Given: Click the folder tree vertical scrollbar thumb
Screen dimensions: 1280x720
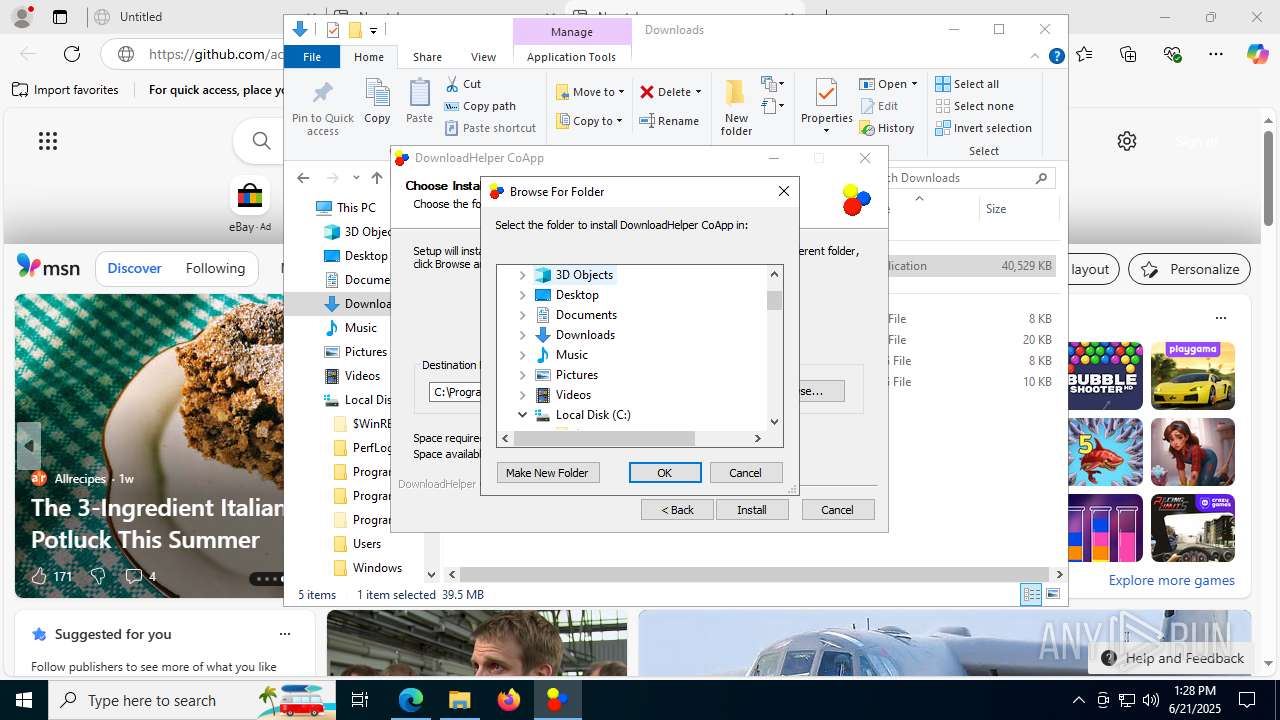Looking at the screenshot, I should (x=774, y=300).
